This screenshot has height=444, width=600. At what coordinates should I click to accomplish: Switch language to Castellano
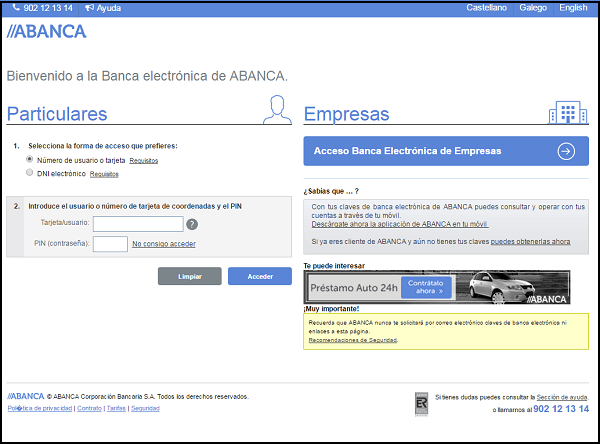[486, 8]
